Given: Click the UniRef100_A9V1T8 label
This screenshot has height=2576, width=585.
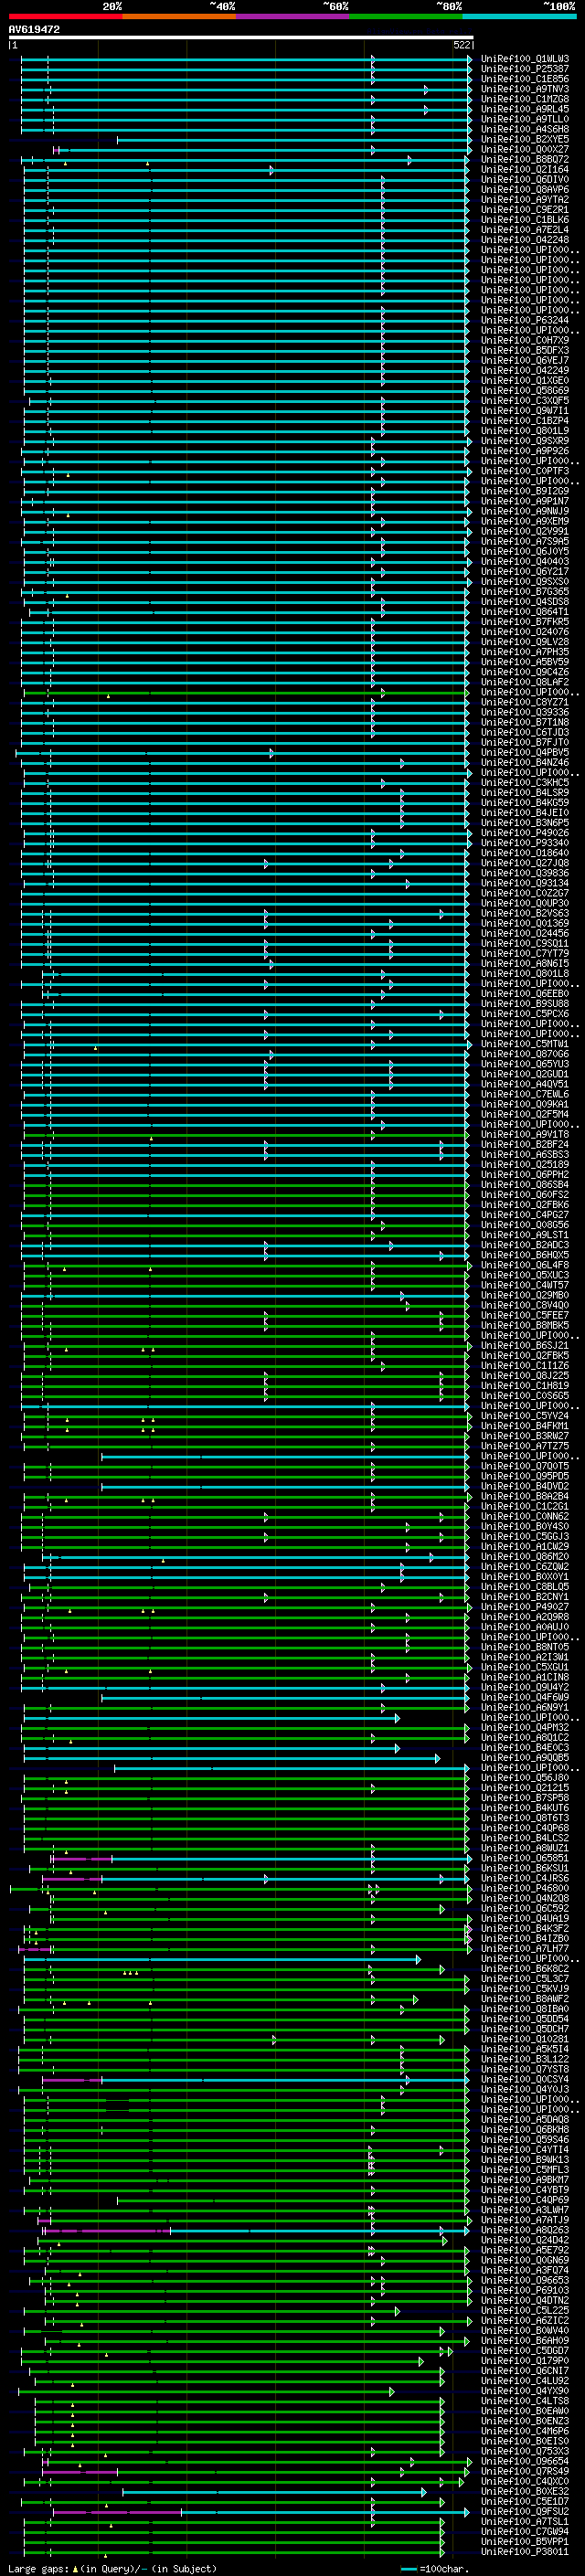Looking at the screenshot, I should pos(525,1135).
